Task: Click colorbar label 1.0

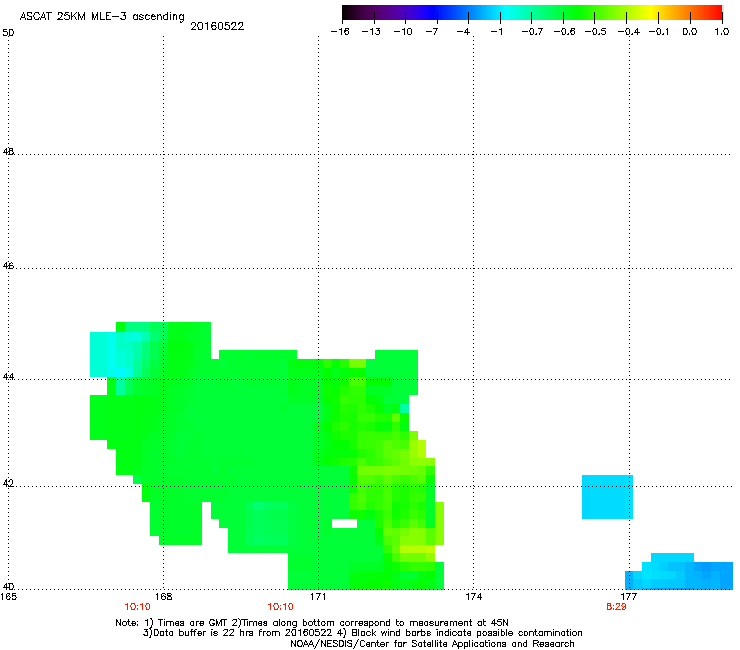Action: [x=722, y=32]
